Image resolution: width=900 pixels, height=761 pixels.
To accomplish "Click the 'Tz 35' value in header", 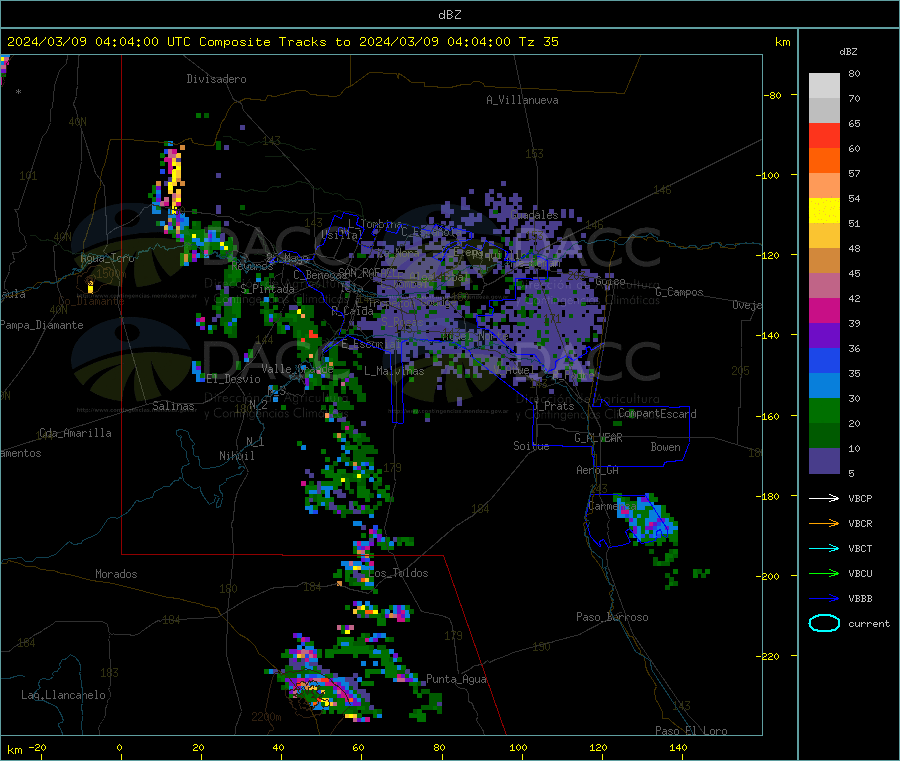I will tap(538, 42).
